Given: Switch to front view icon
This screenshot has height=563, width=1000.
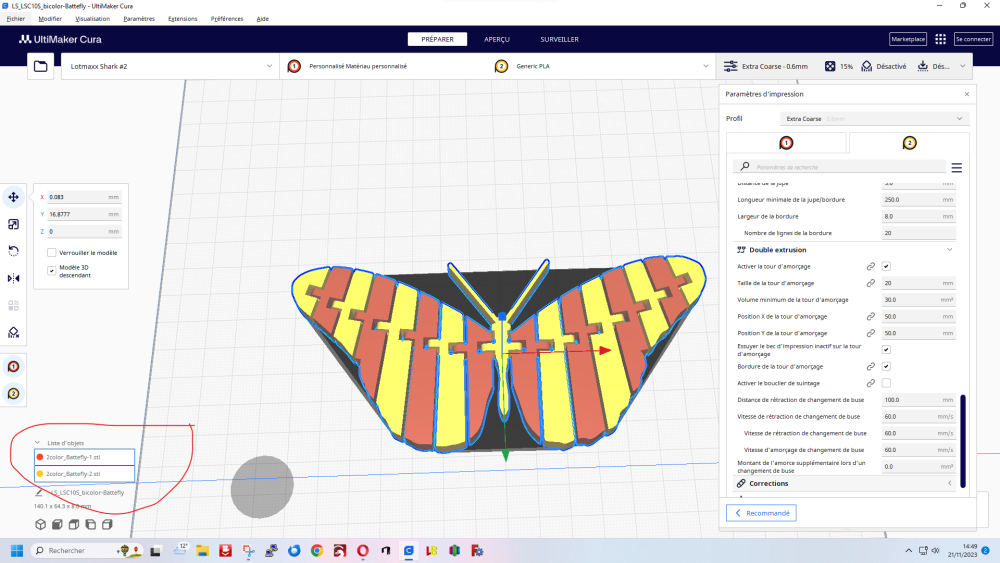Looking at the screenshot, I should 57,524.
